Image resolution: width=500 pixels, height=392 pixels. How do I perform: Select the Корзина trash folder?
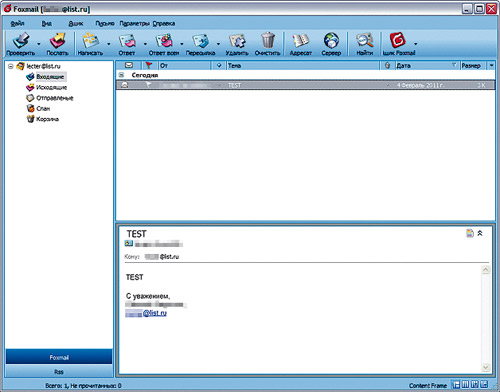point(47,119)
